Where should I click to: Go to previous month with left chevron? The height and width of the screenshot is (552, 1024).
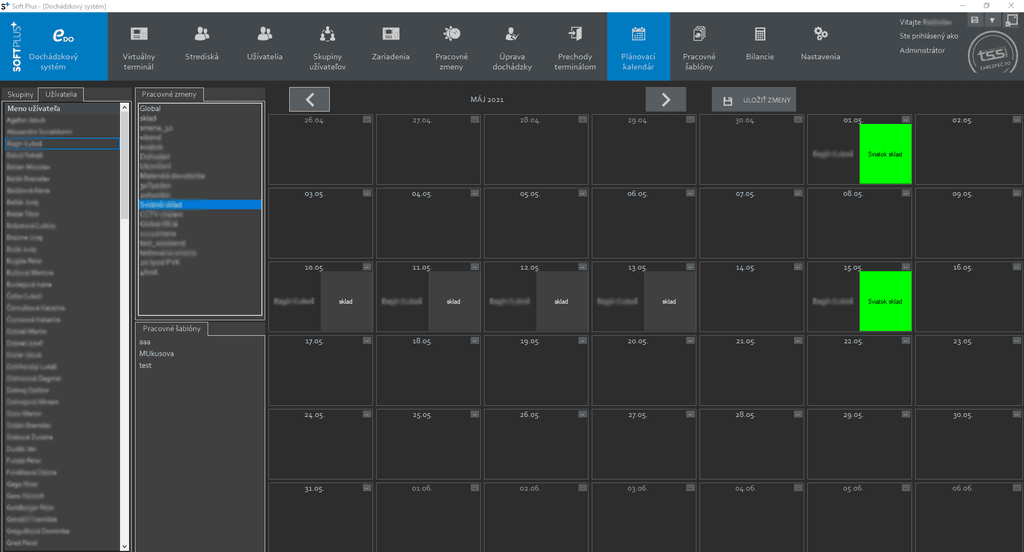point(309,99)
